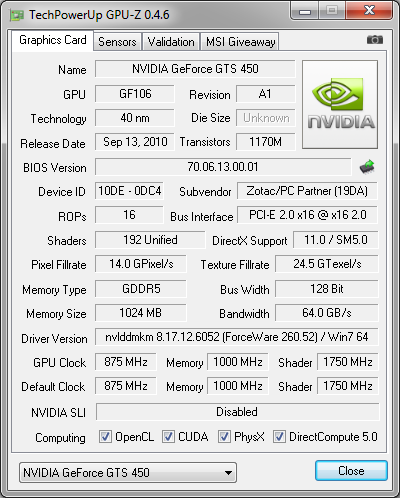Click the Driver Version text field

click(237, 337)
